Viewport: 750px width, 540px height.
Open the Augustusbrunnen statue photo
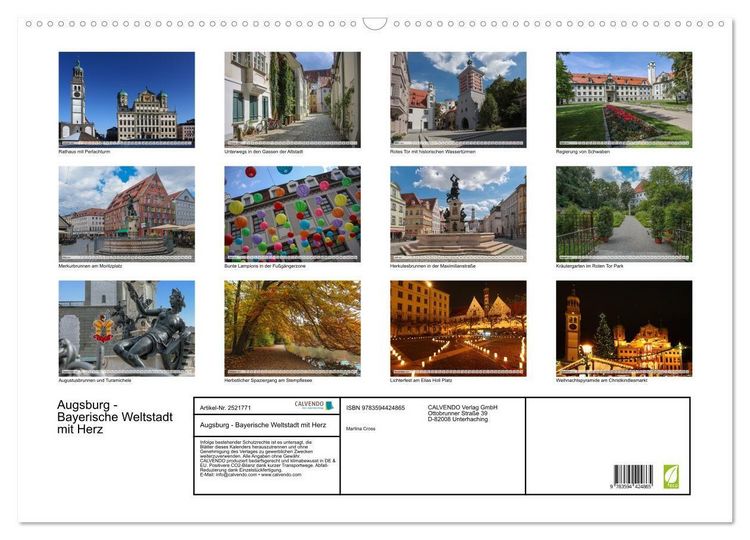(127, 328)
